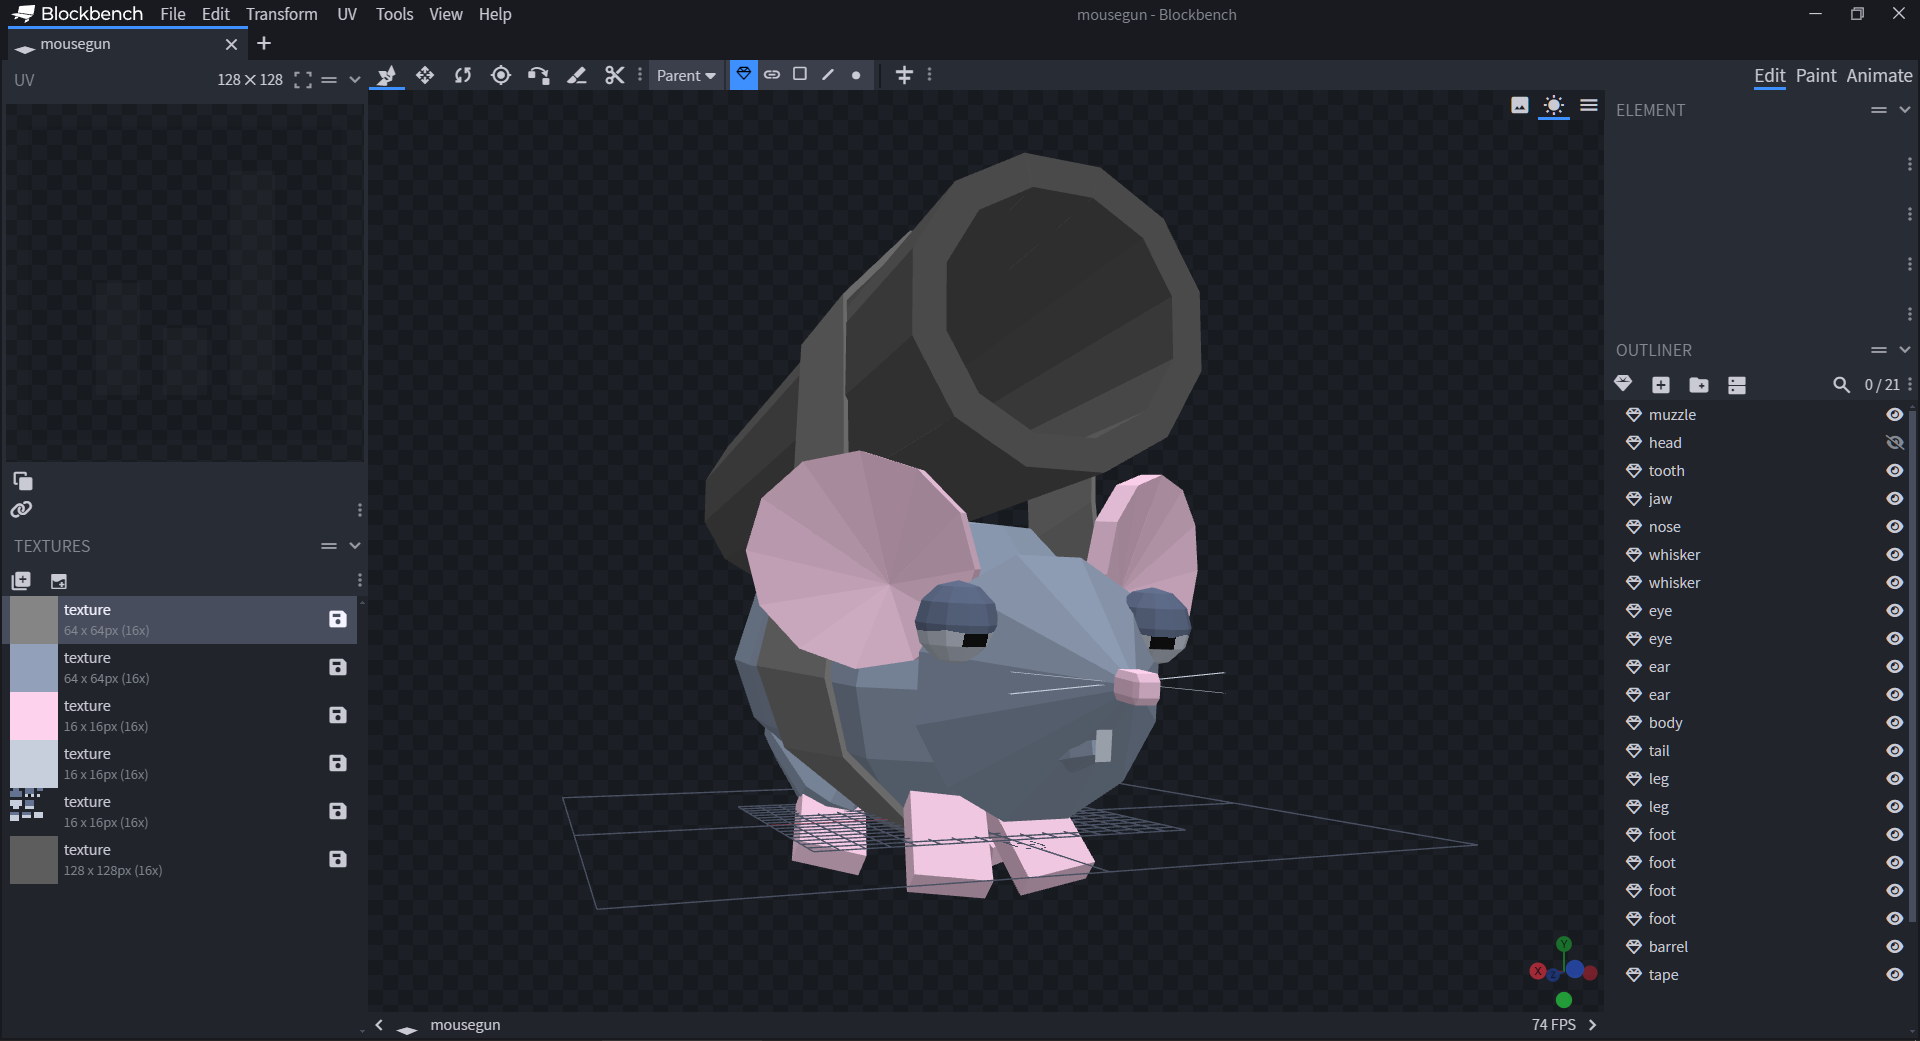Open viewport background image icon
Image resolution: width=1920 pixels, height=1041 pixels.
(1520, 106)
